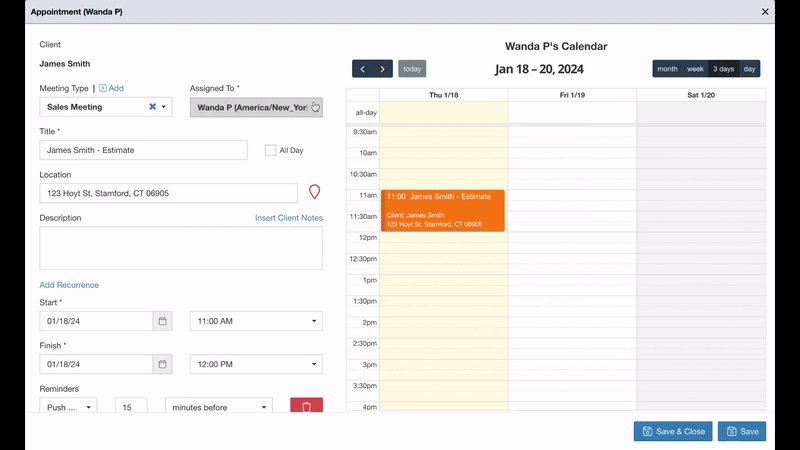The image size is (800, 450).
Task: Close the Appointment dialog
Action: click(765, 12)
